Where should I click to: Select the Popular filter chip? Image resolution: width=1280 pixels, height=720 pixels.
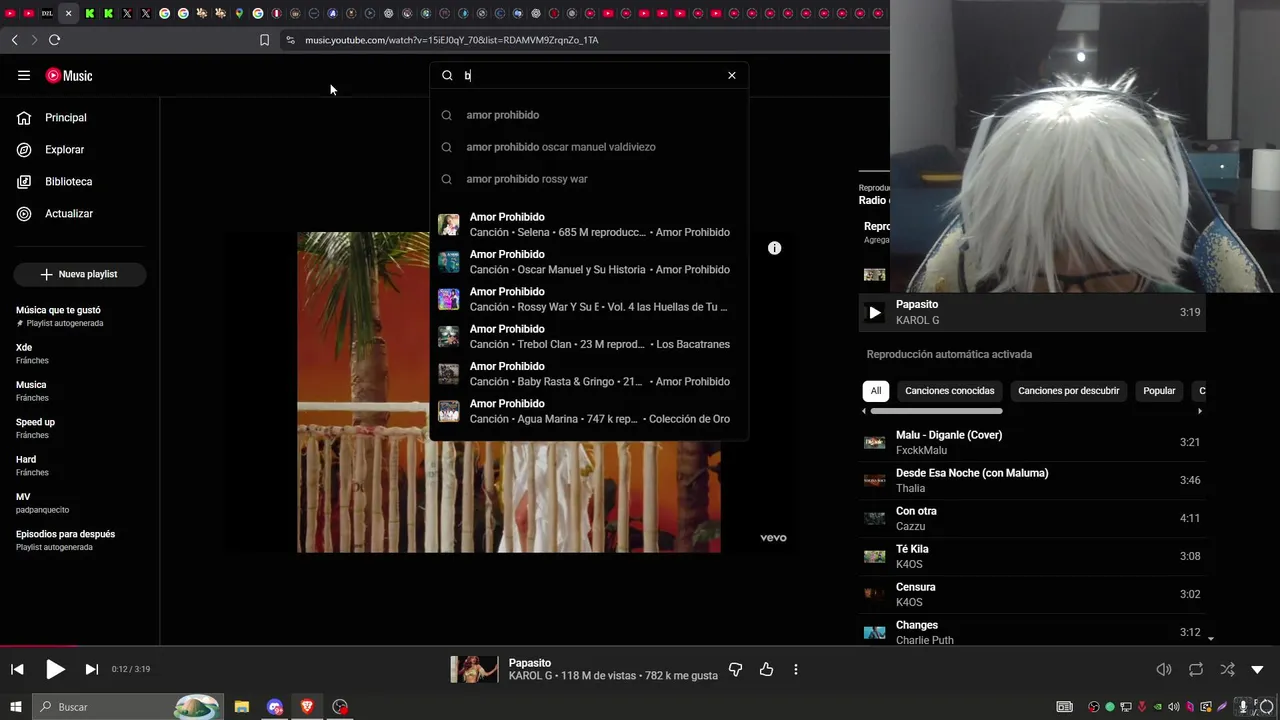click(1159, 391)
